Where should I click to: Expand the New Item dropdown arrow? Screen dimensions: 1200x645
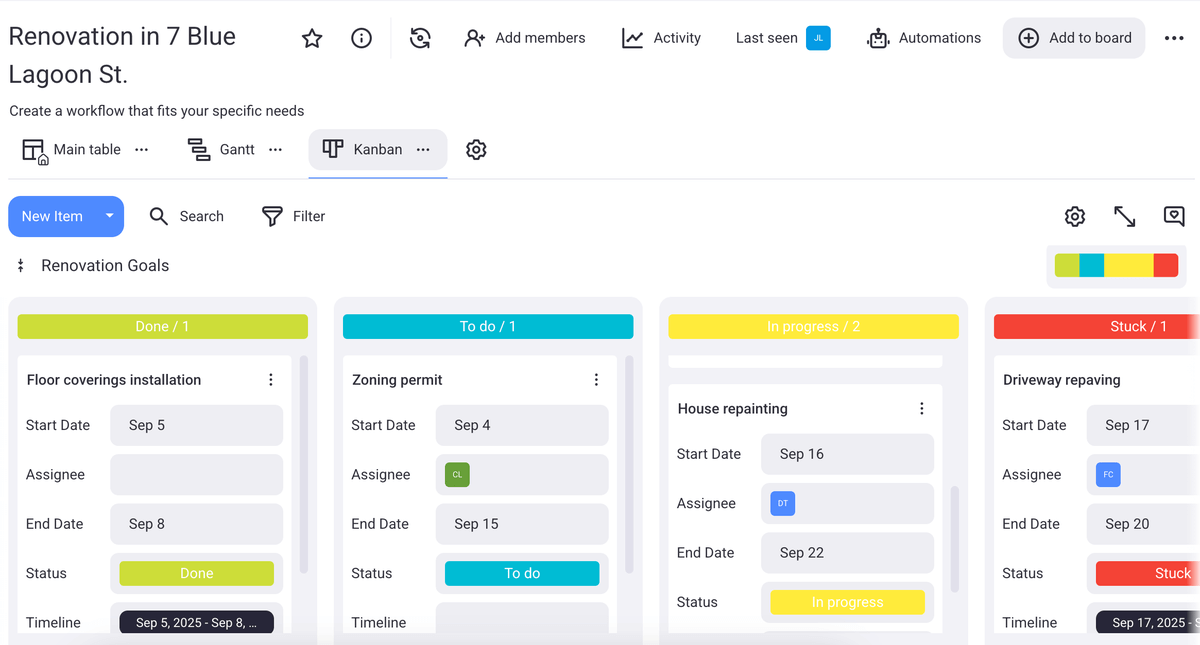(x=110, y=216)
